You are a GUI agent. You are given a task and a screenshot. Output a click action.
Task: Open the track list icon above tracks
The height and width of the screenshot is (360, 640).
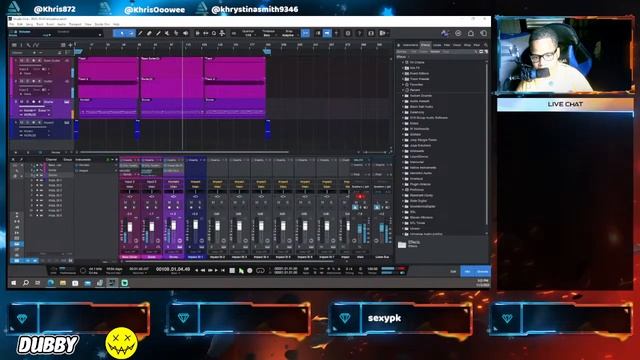[14, 45]
